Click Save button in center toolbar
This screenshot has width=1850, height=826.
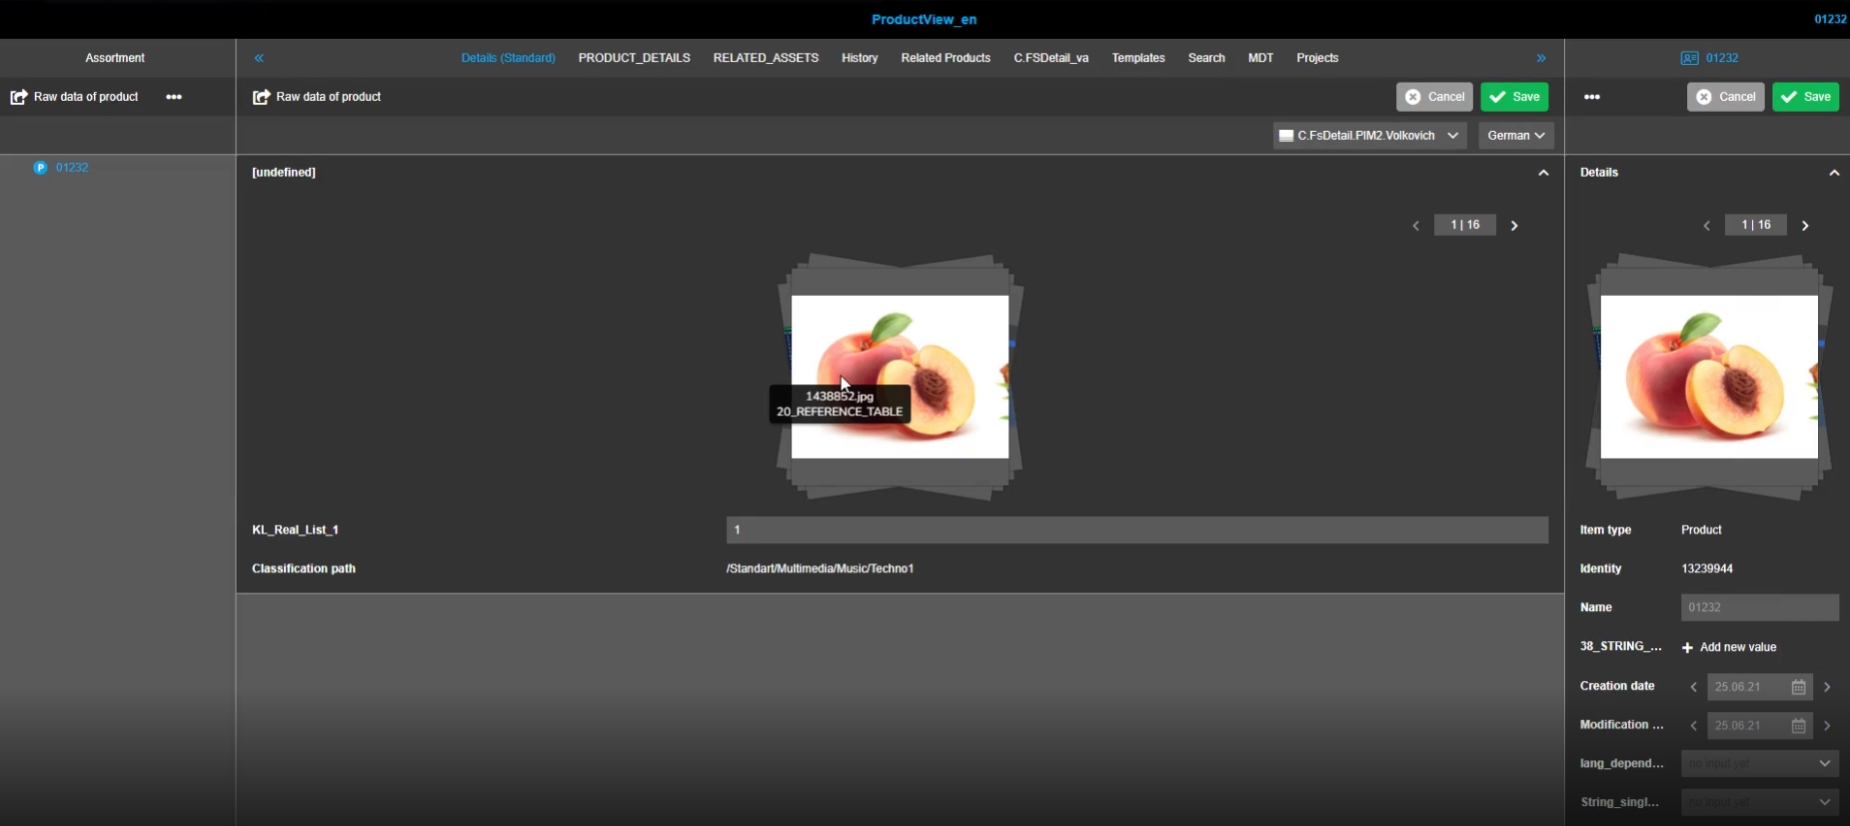pos(1514,97)
